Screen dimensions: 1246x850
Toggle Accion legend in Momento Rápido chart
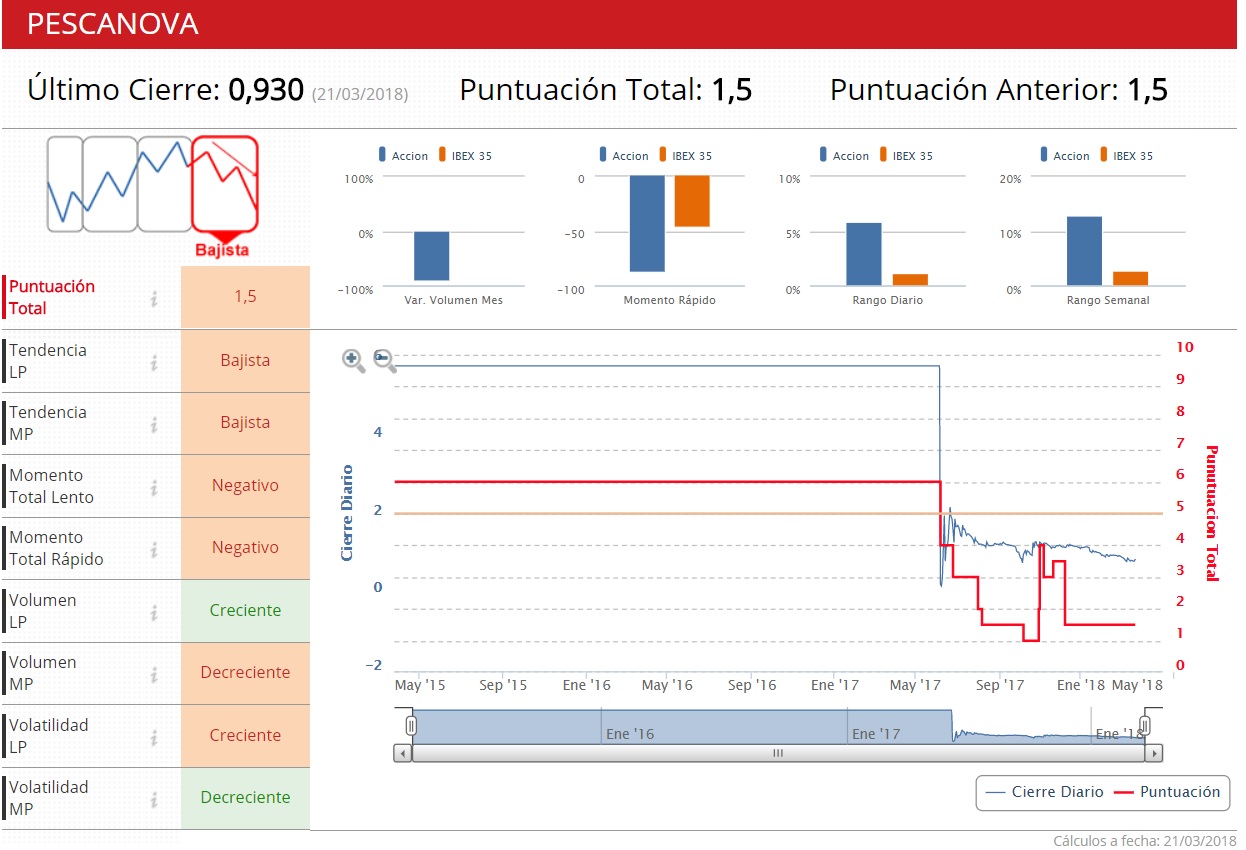coord(624,155)
